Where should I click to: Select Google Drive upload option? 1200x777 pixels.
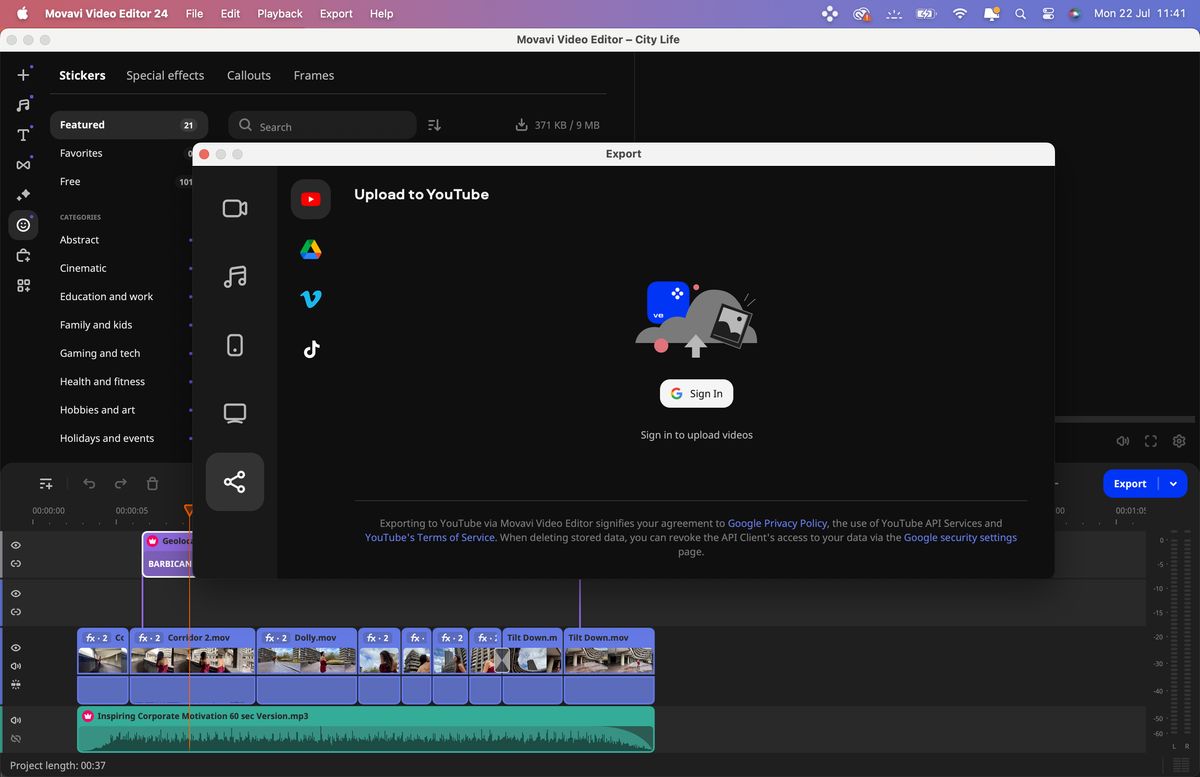pyautogui.click(x=310, y=249)
